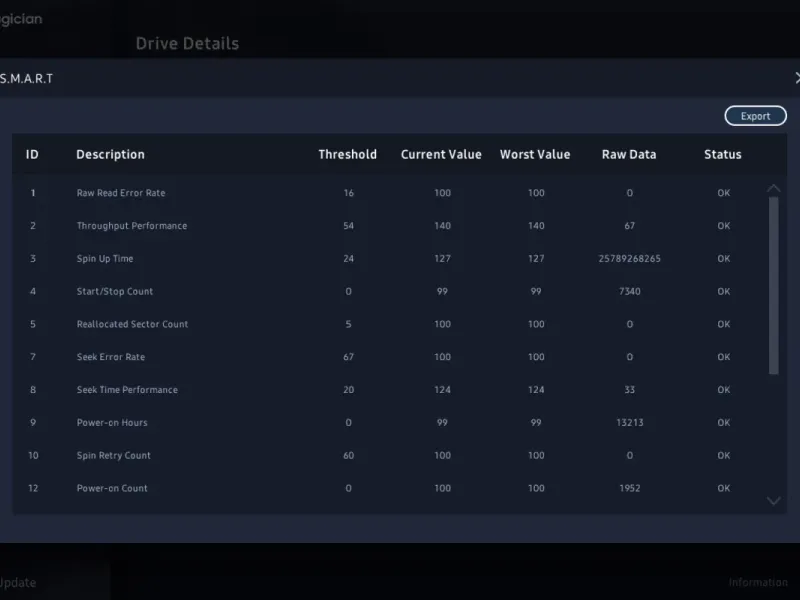The width and height of the screenshot is (800, 600).
Task: Click the Current Value column header
Action: [441, 155]
